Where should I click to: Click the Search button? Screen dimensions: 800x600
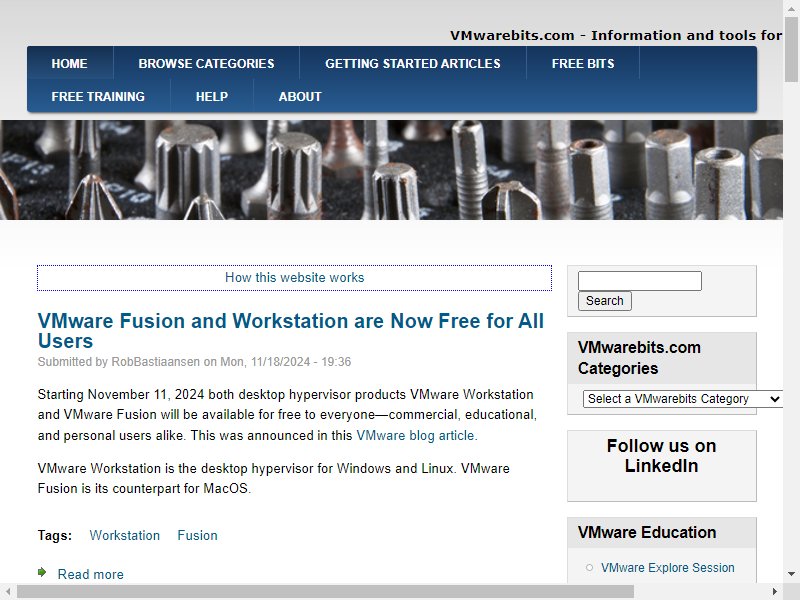pos(605,301)
